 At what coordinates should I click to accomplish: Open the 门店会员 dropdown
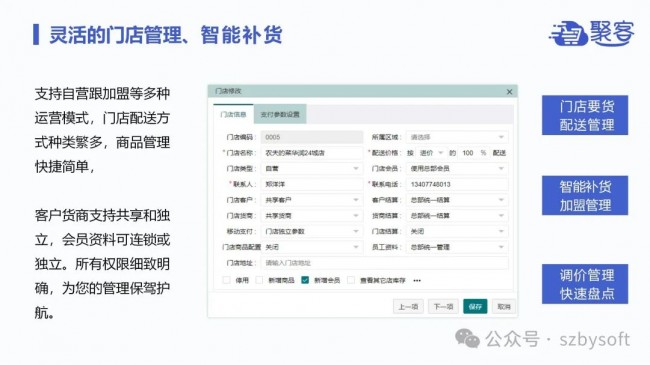click(x=457, y=169)
